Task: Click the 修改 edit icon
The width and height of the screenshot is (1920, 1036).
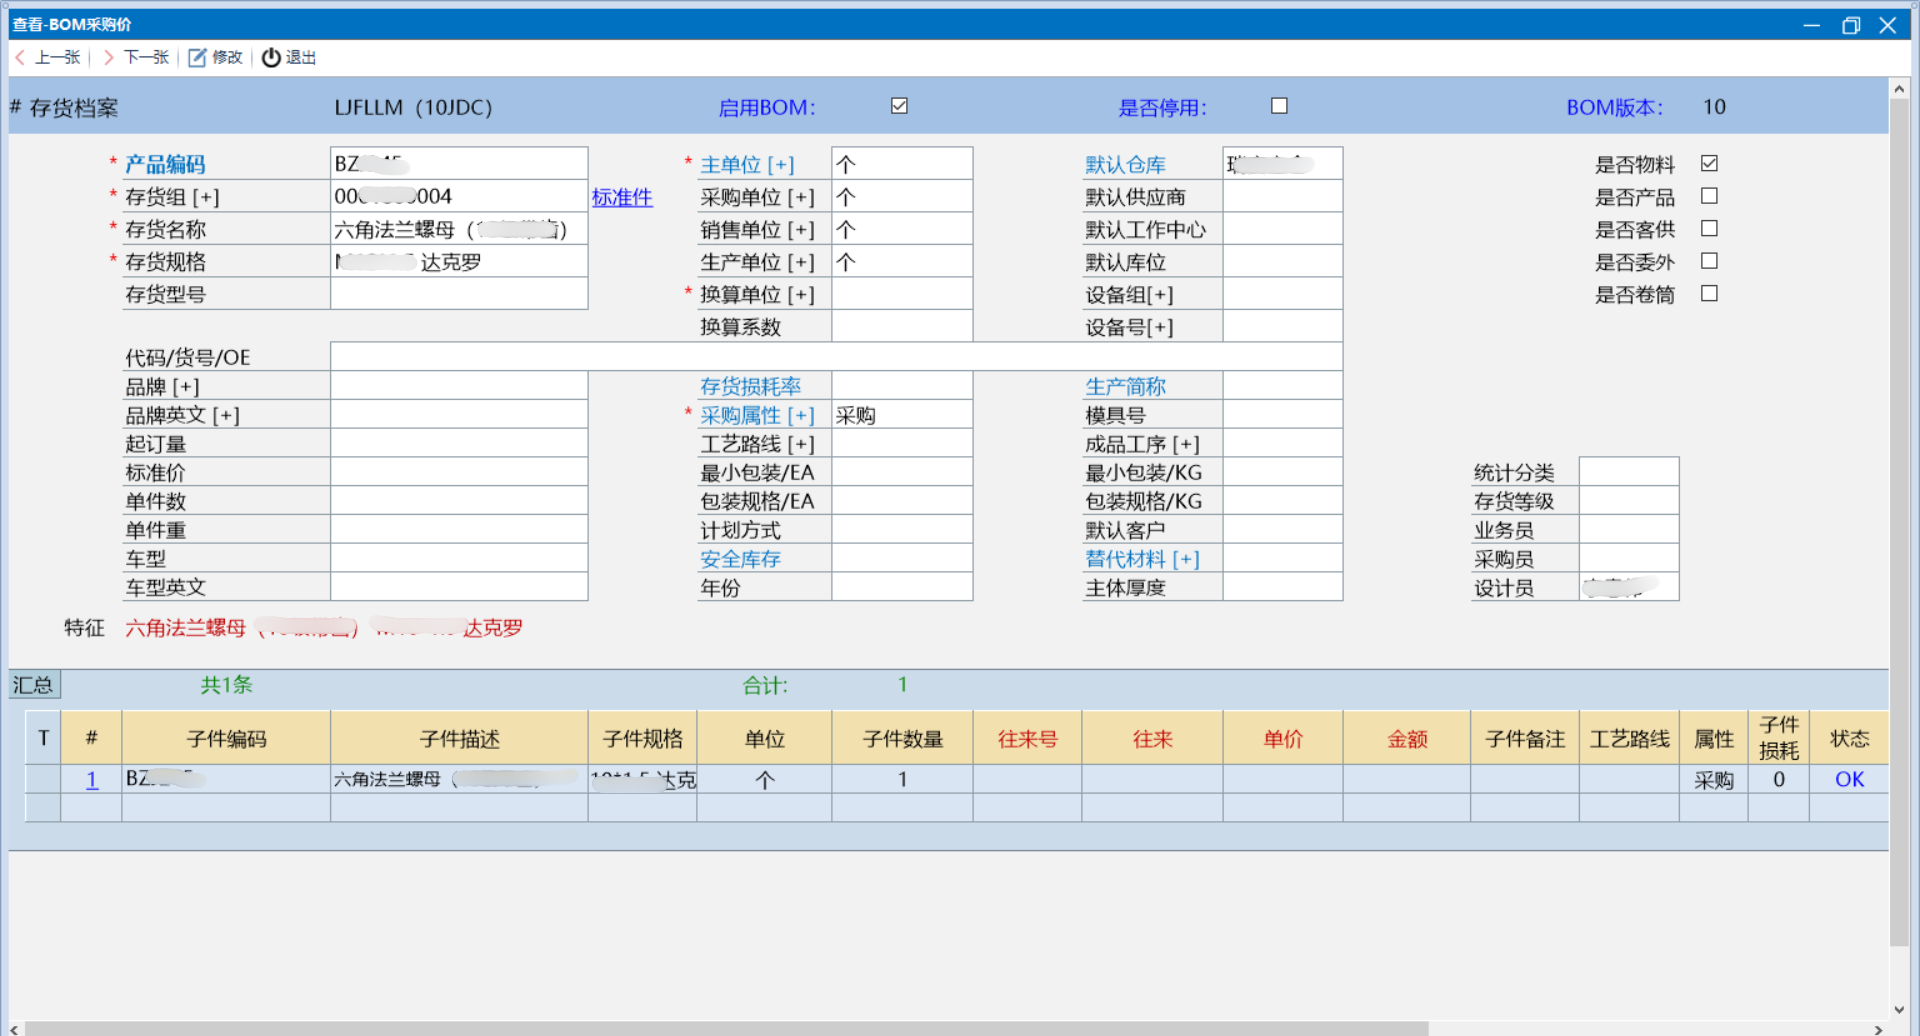Action: (197, 58)
